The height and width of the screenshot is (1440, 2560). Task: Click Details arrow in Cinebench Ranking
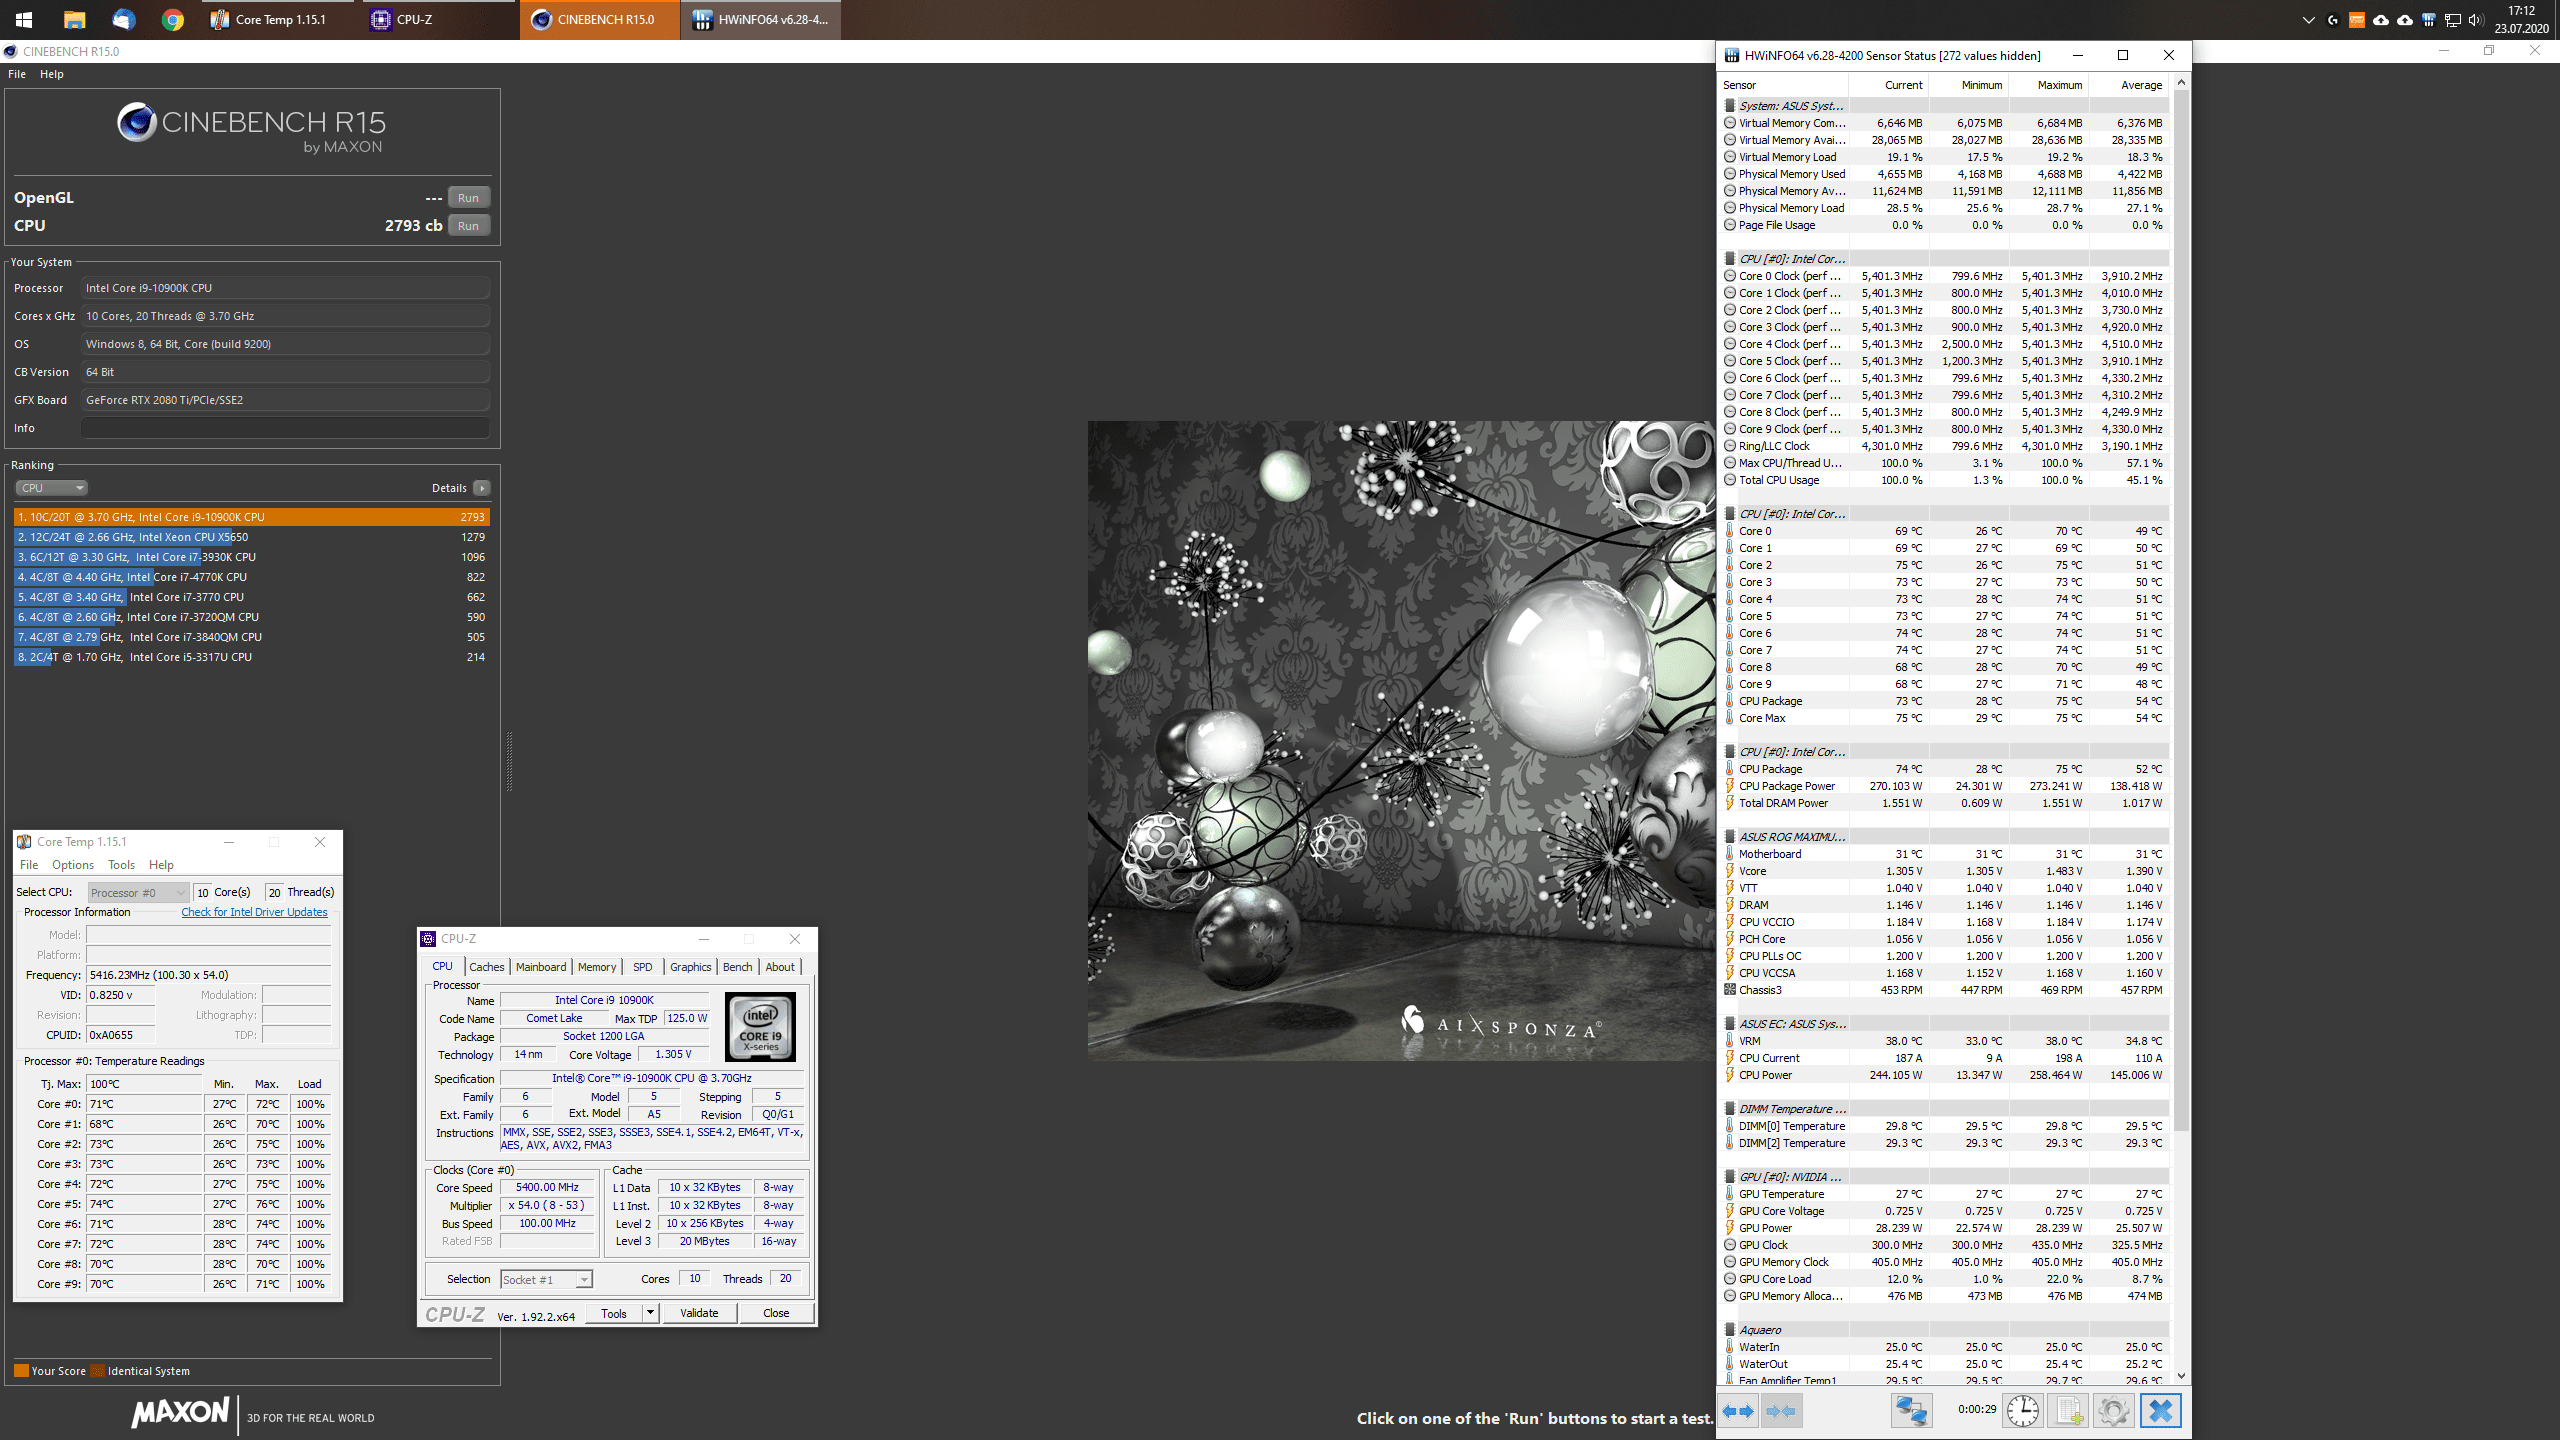coord(482,488)
